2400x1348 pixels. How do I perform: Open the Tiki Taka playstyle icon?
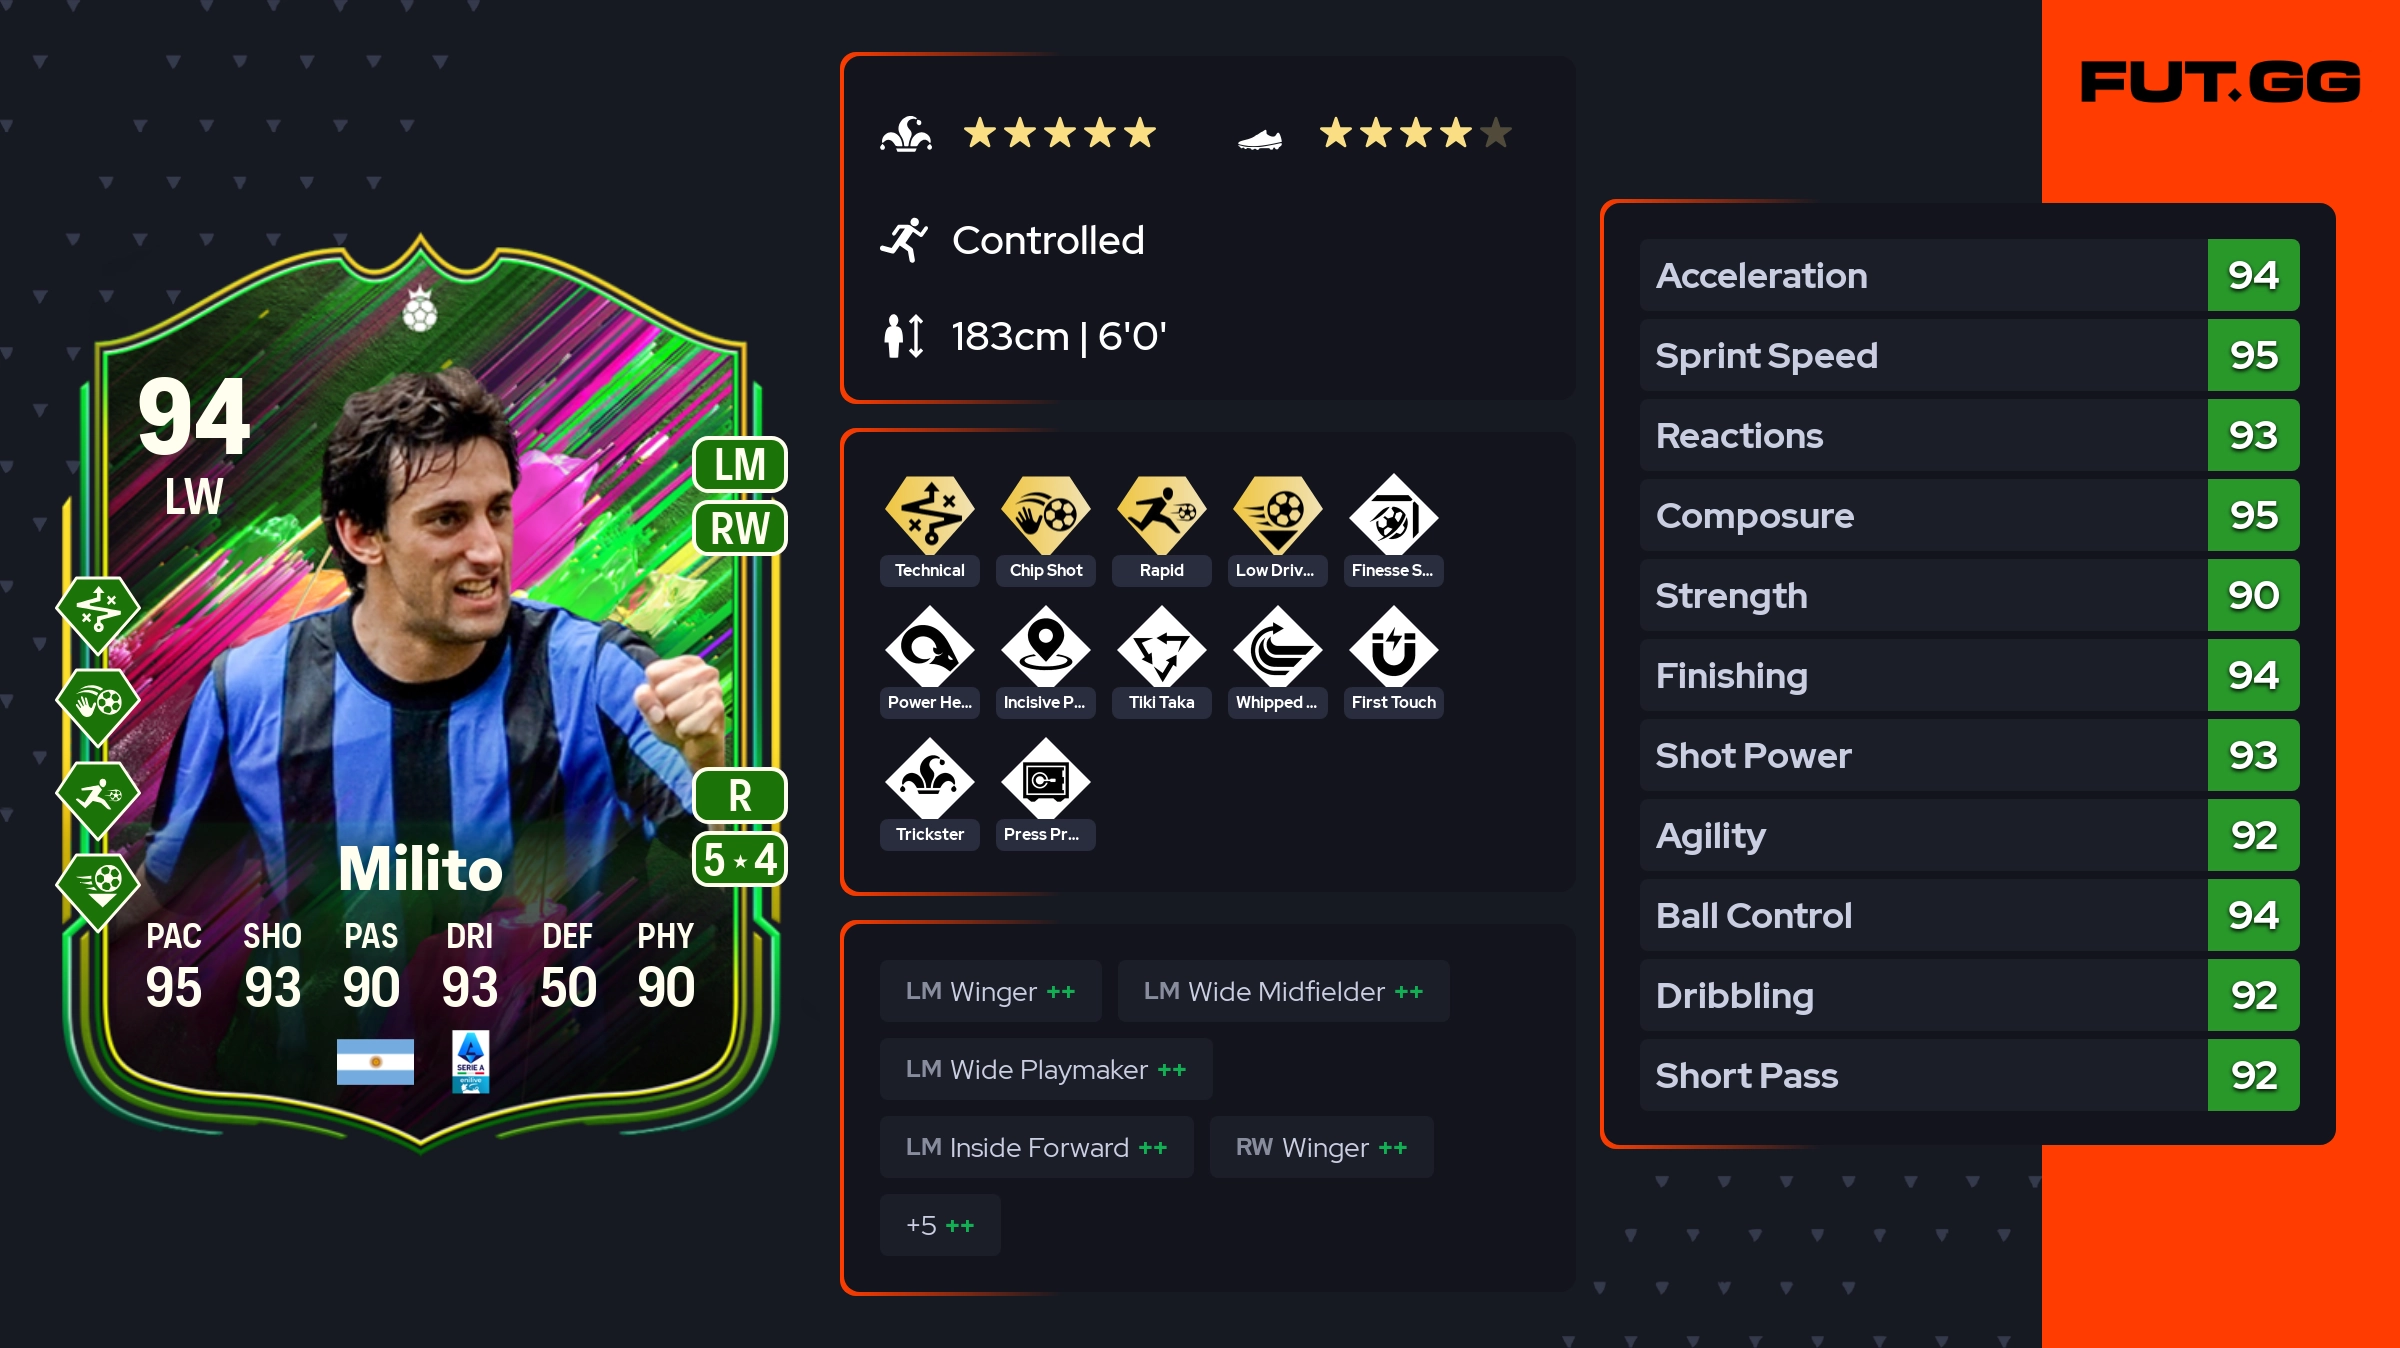pos(1161,648)
